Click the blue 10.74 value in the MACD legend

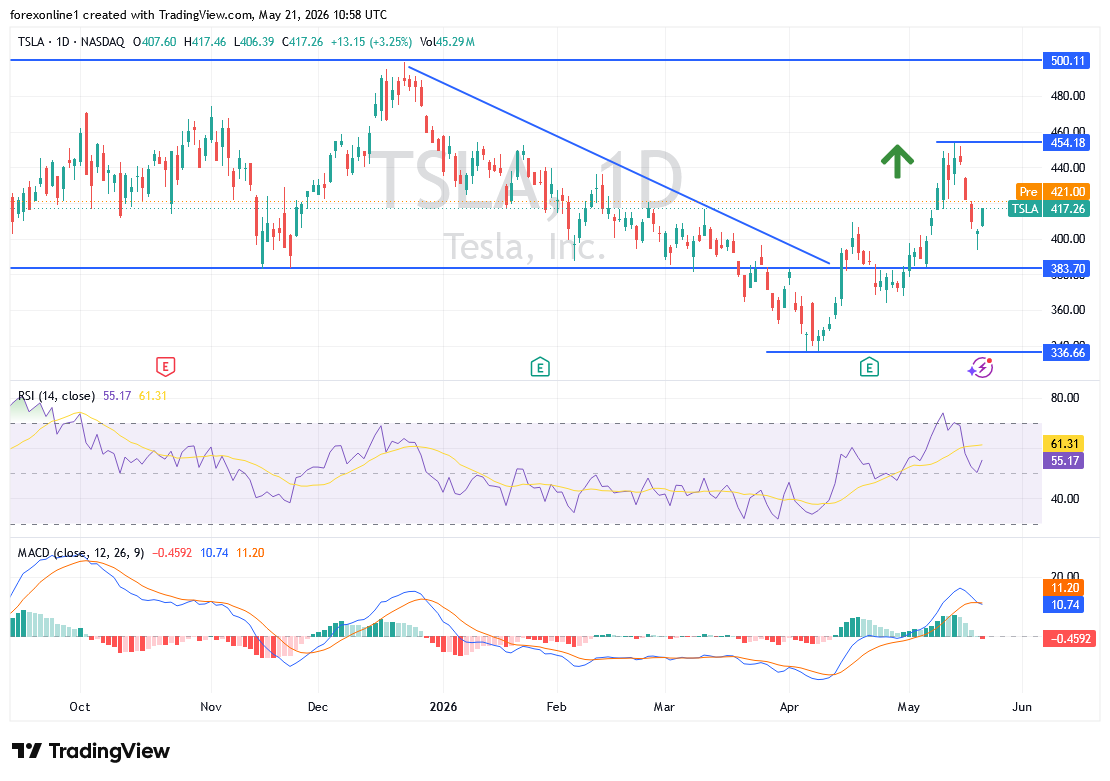coord(214,553)
